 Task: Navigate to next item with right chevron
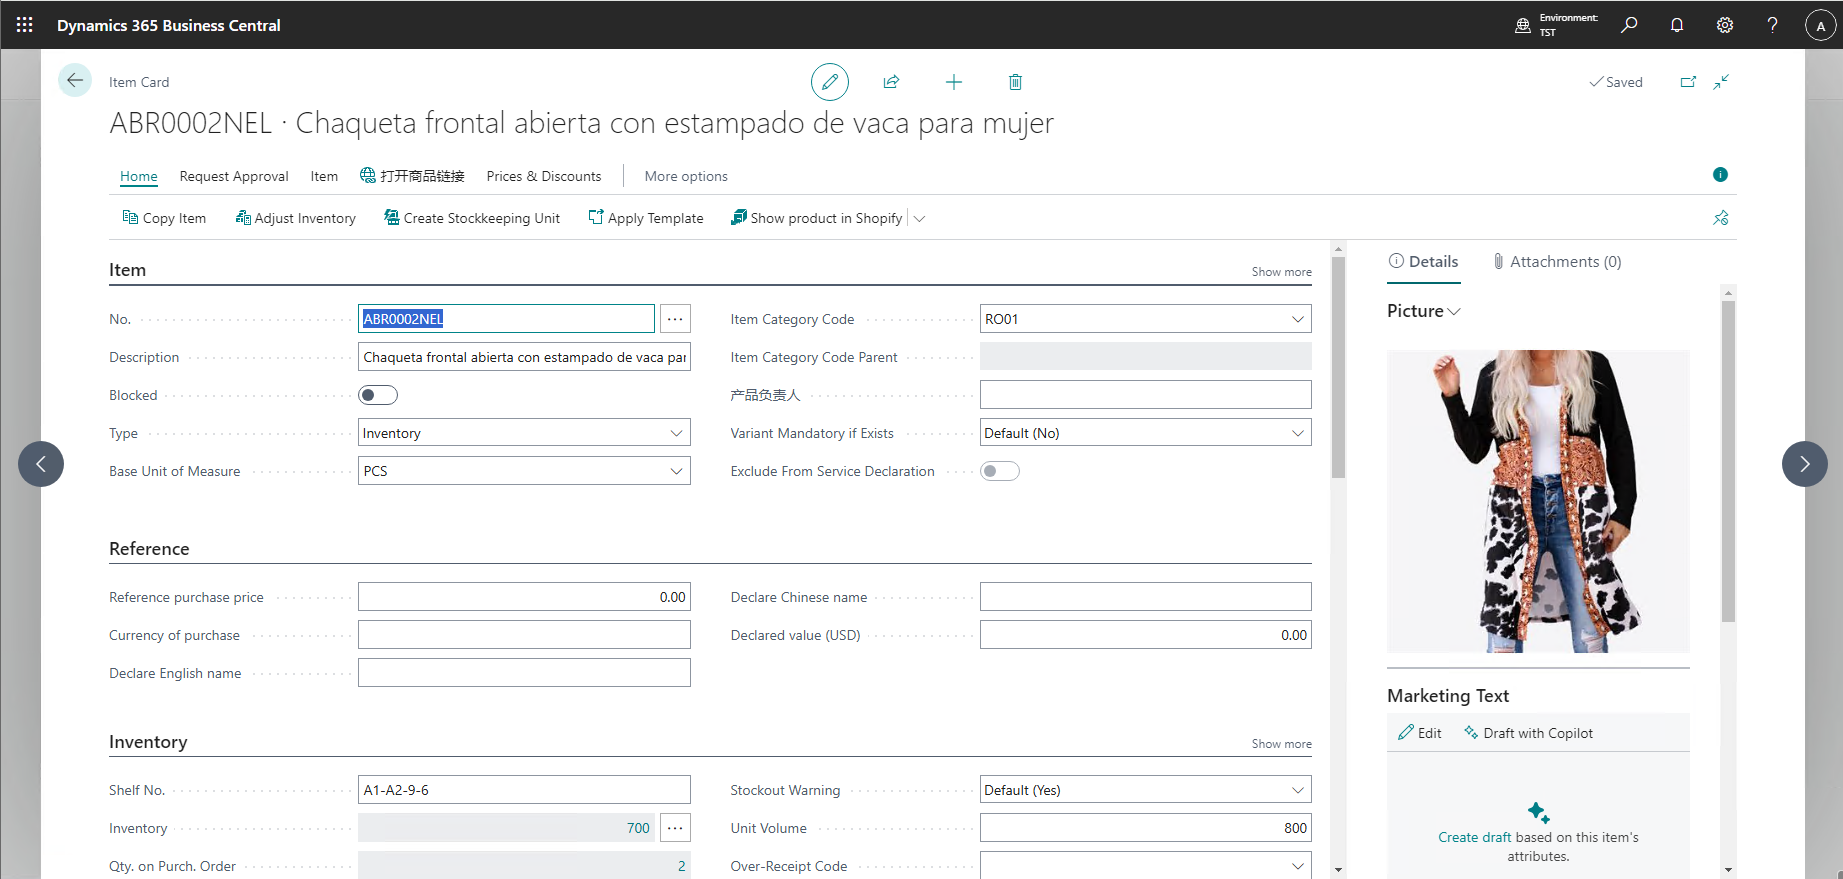(1804, 464)
